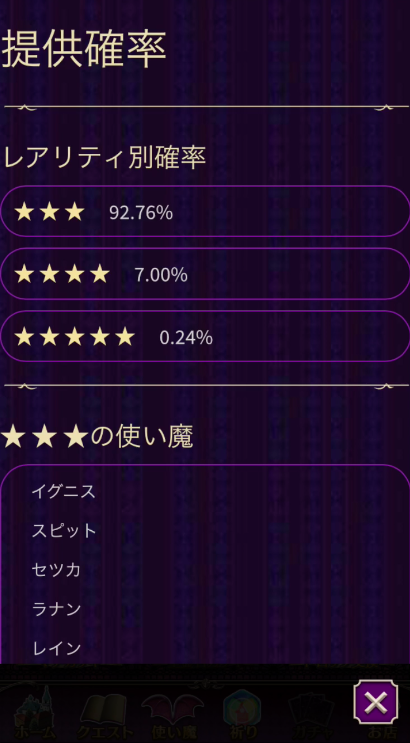Close the 提供確率 dialog with X
Image resolution: width=410 pixels, height=743 pixels.
point(376,702)
